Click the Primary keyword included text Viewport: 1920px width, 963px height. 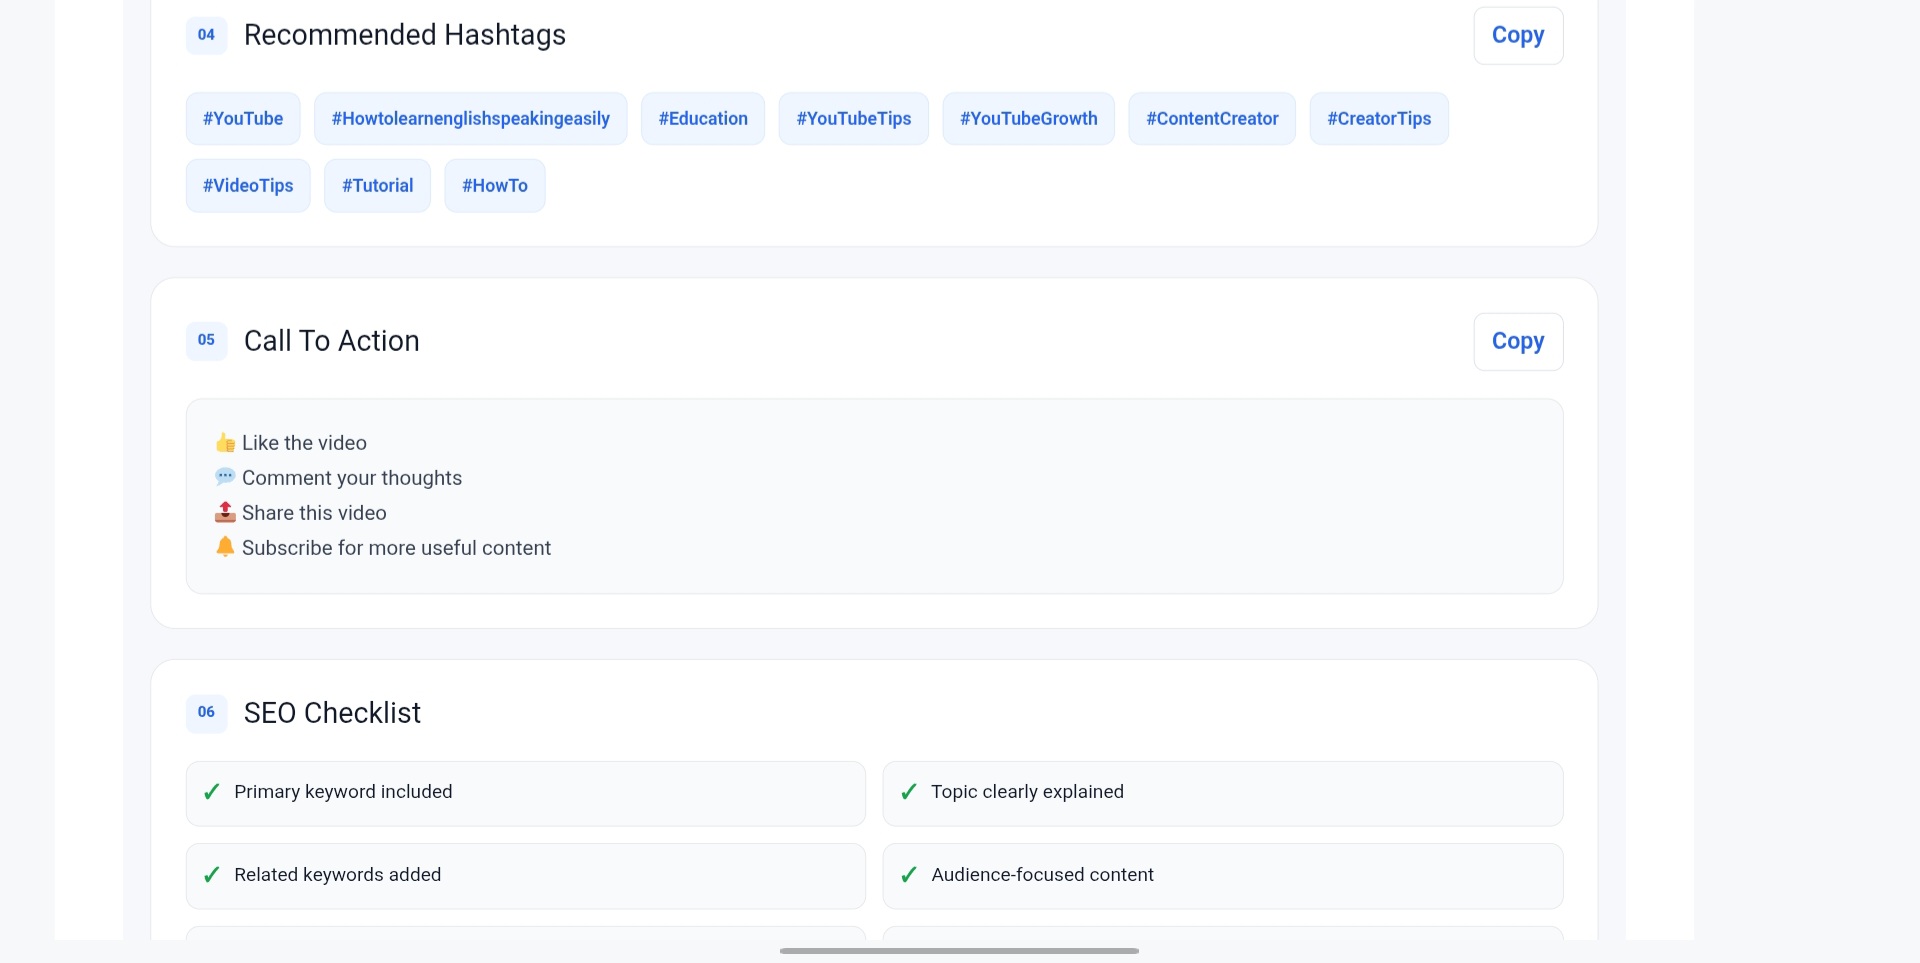coord(343,792)
